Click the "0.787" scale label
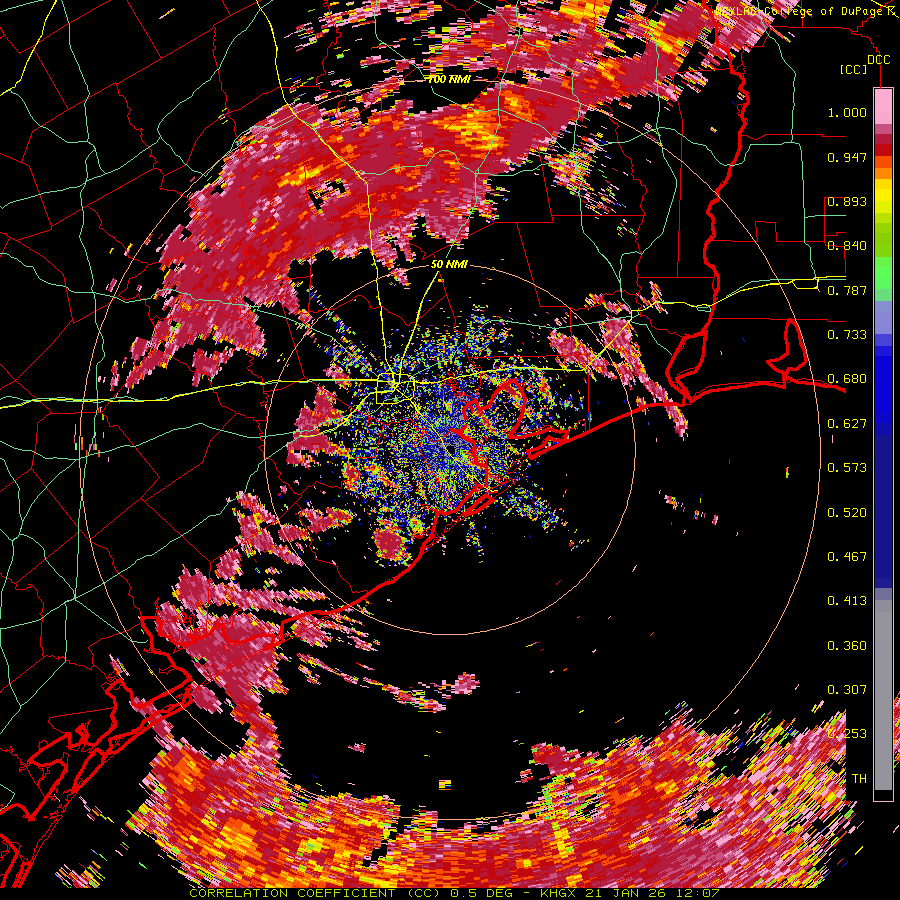Screen dimensions: 900x900 (847, 290)
